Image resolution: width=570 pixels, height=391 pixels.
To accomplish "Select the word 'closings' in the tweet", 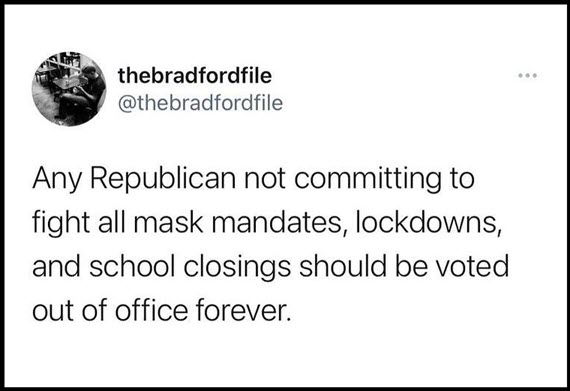I will (x=237, y=267).
